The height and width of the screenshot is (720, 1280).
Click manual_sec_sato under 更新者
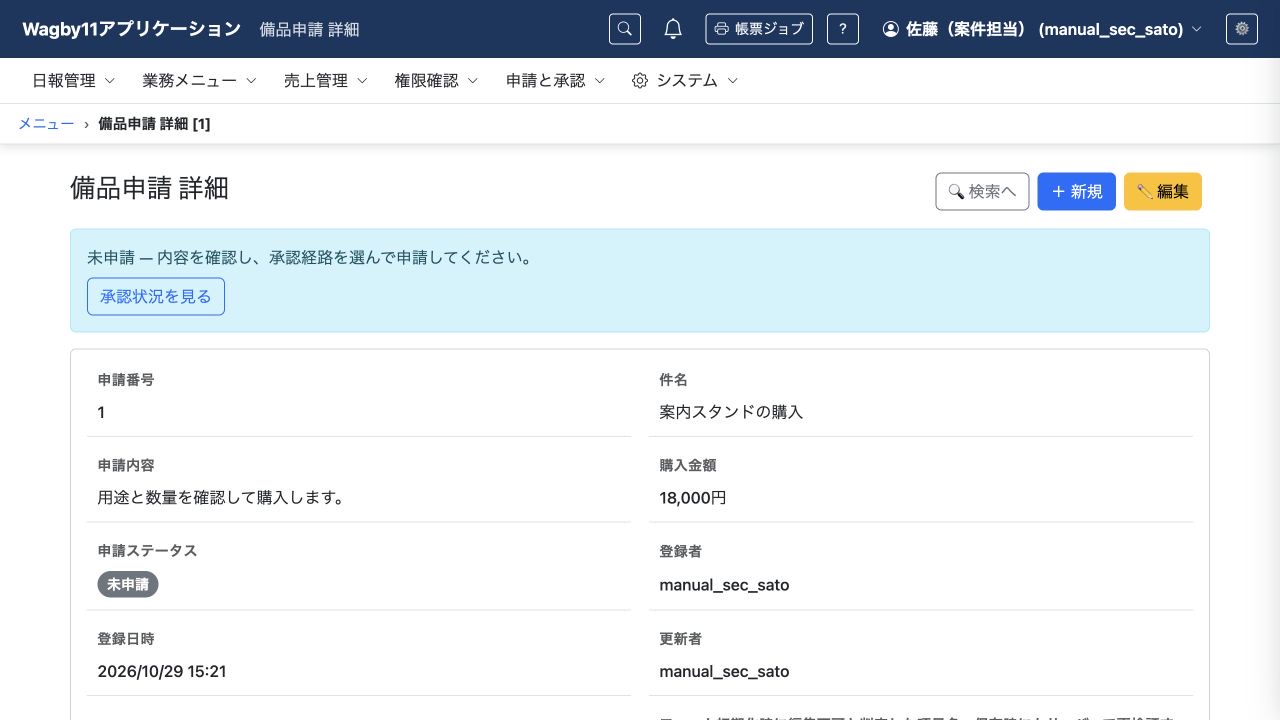[x=724, y=671]
